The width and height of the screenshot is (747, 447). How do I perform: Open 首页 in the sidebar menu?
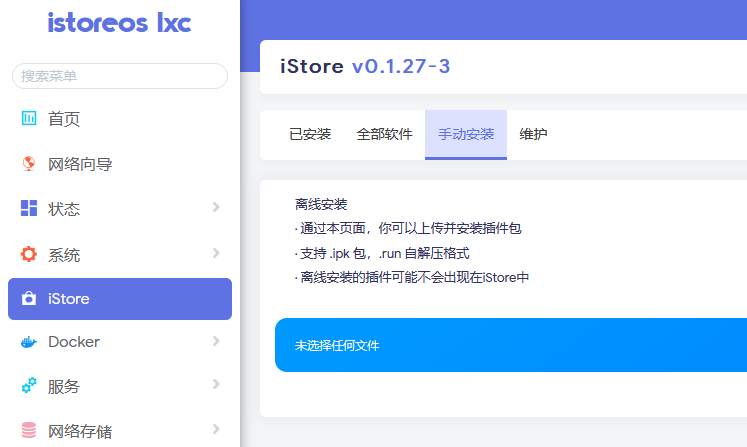pos(120,118)
